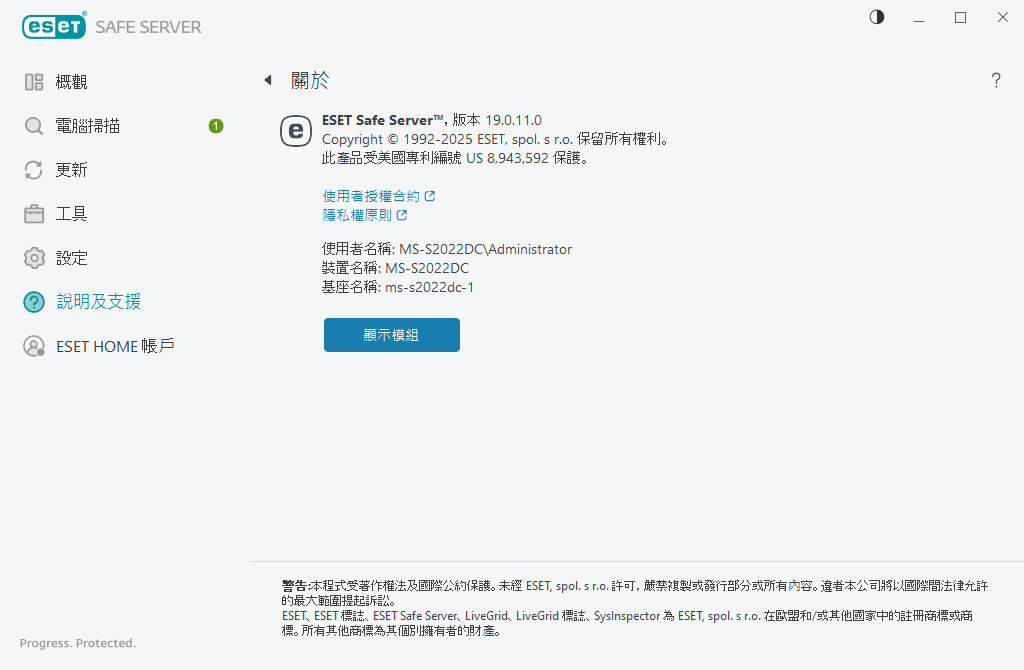Click the SAFE SERVER title text

(148, 27)
